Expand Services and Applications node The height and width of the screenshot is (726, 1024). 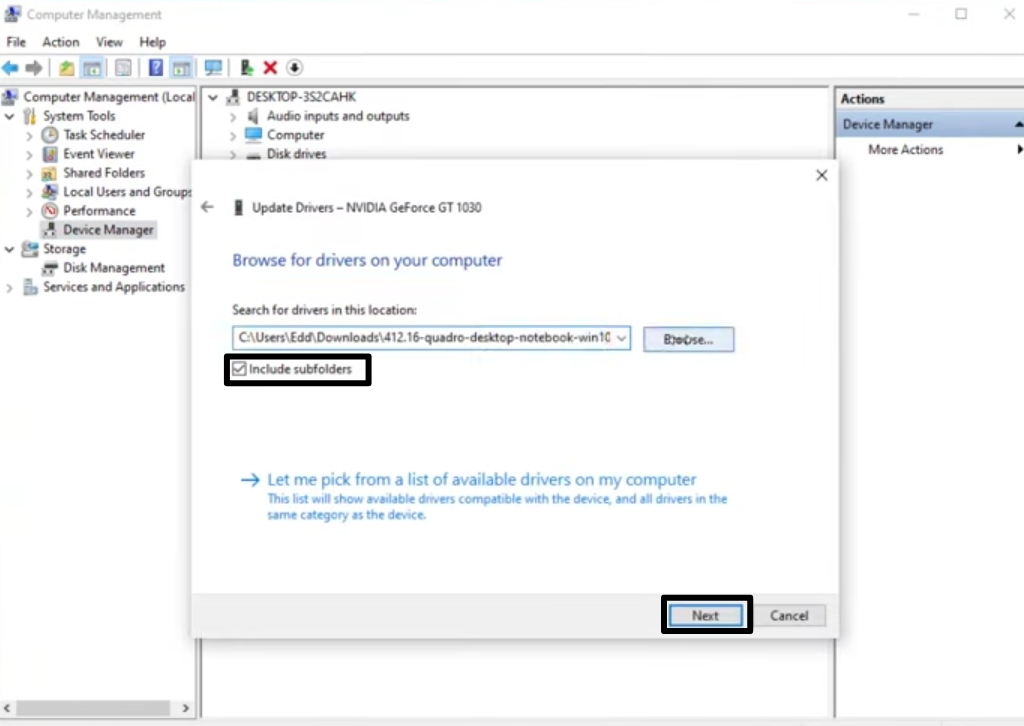point(9,288)
